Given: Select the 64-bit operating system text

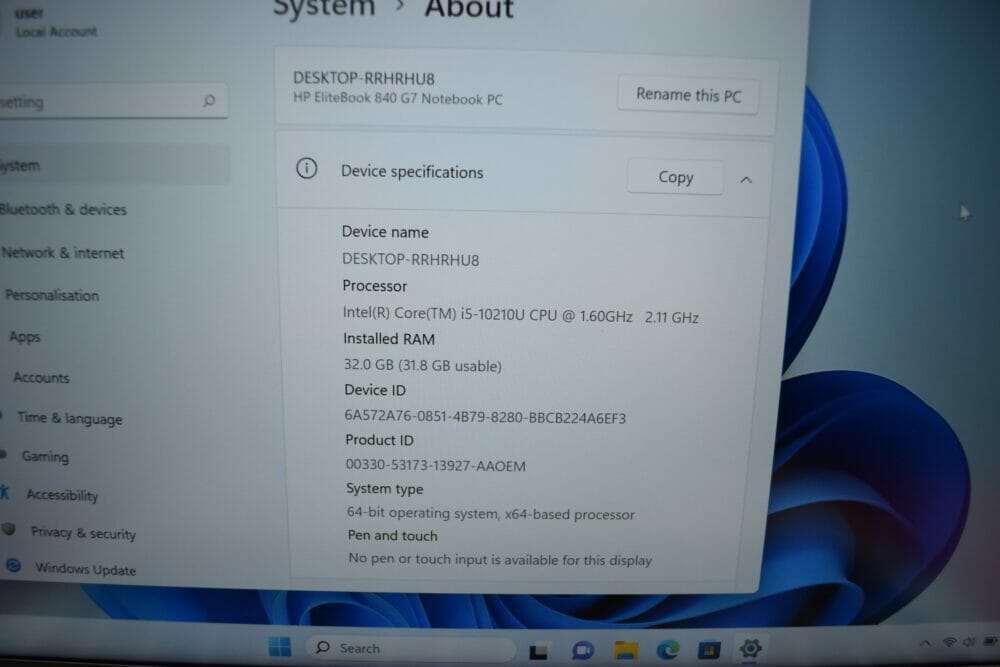Looking at the screenshot, I should [x=490, y=513].
